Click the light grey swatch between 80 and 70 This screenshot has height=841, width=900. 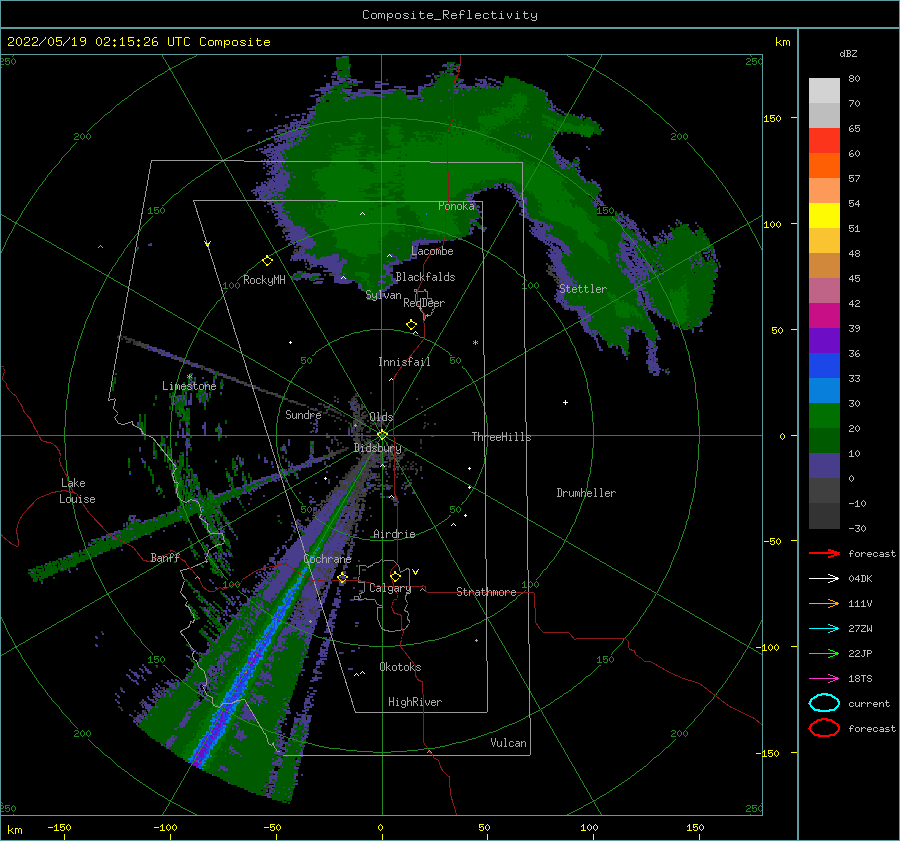pos(824,91)
